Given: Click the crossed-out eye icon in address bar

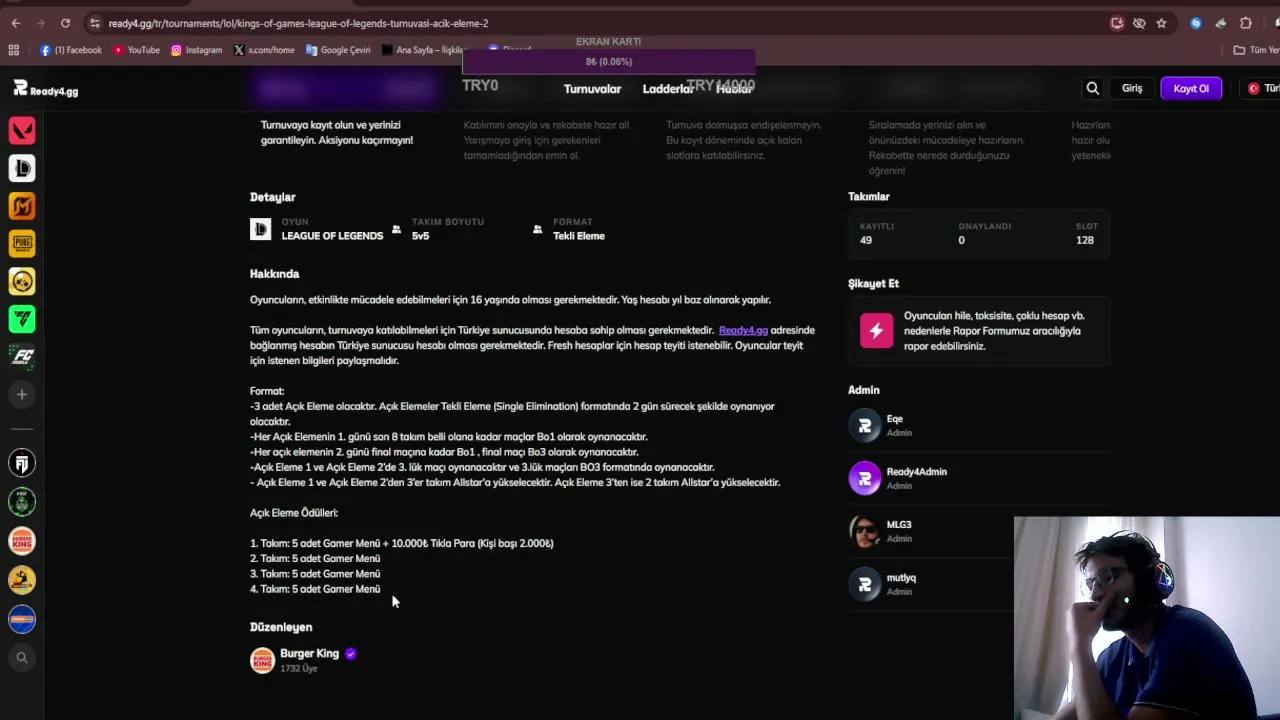Looking at the screenshot, I should click(1139, 23).
